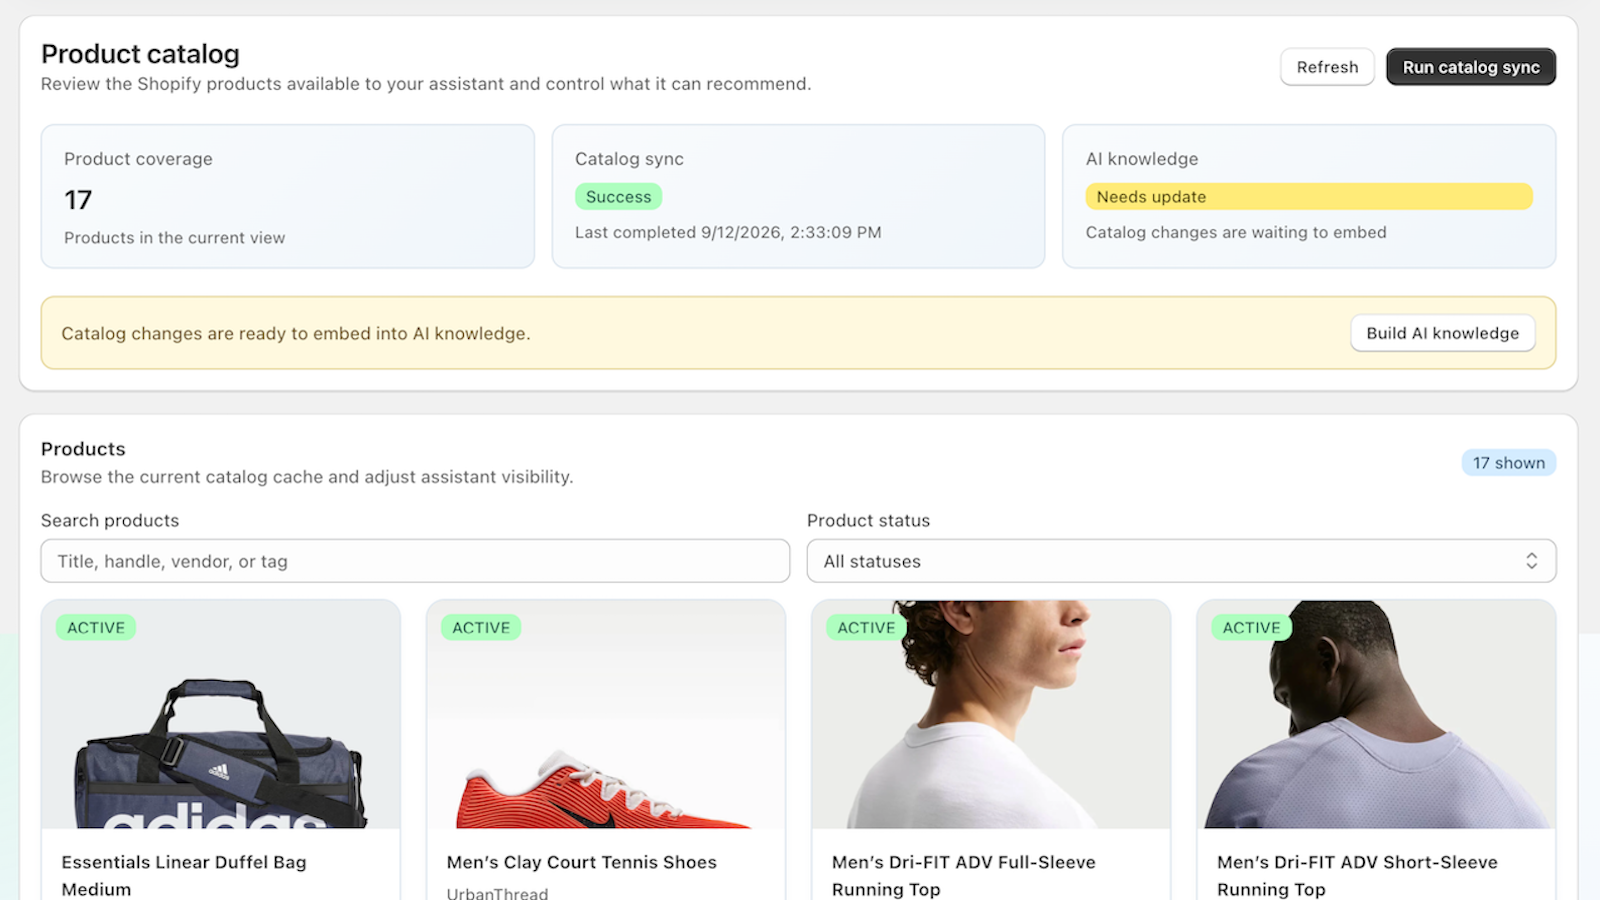The width and height of the screenshot is (1600, 900).
Task: Click the Success status badge
Action: 618,197
